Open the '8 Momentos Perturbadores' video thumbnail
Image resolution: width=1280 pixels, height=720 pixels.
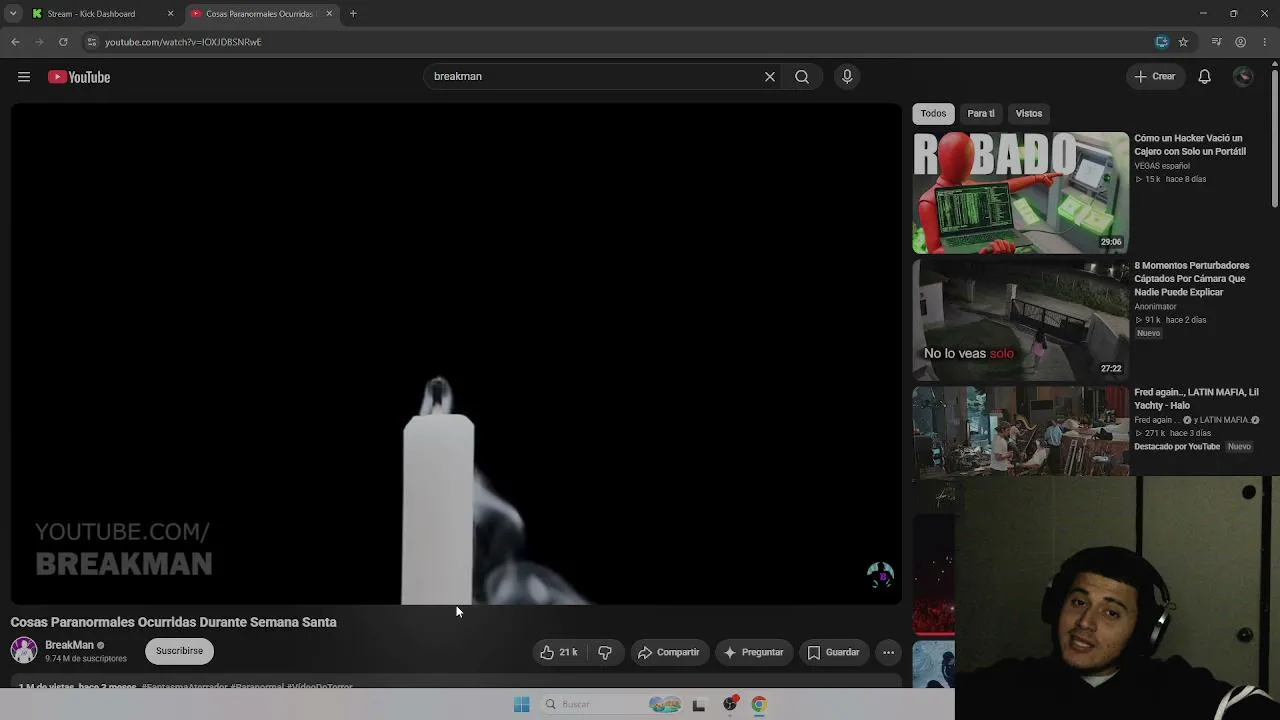point(1021,320)
